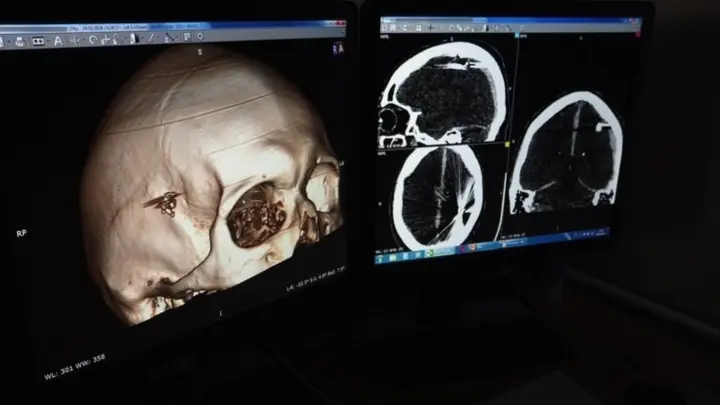The image size is (720, 405).
Task: Click the Print icon in the 3D viewer toolbar
Action: point(17,41)
